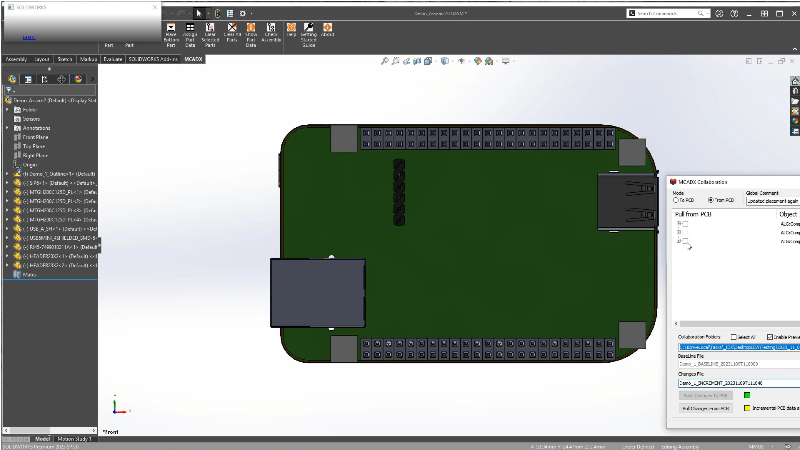Open the Motion Study 1 tab

pos(75,439)
